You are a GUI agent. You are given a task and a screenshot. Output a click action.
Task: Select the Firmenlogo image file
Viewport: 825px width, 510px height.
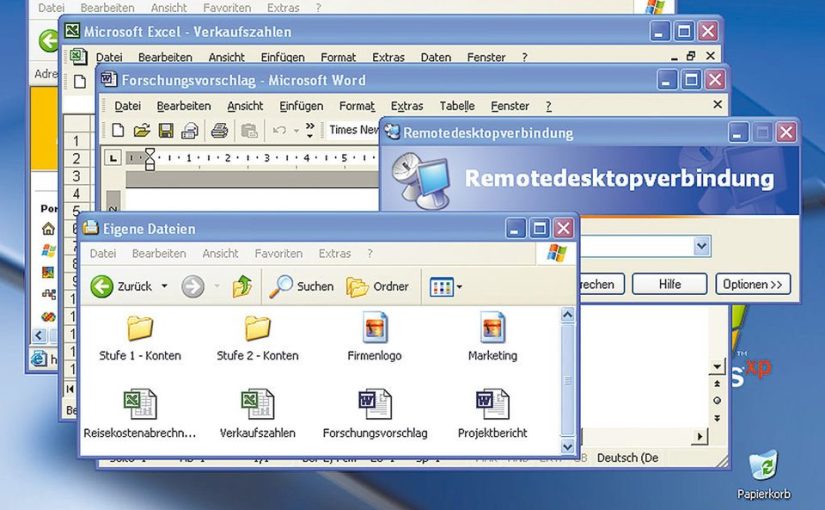click(375, 337)
